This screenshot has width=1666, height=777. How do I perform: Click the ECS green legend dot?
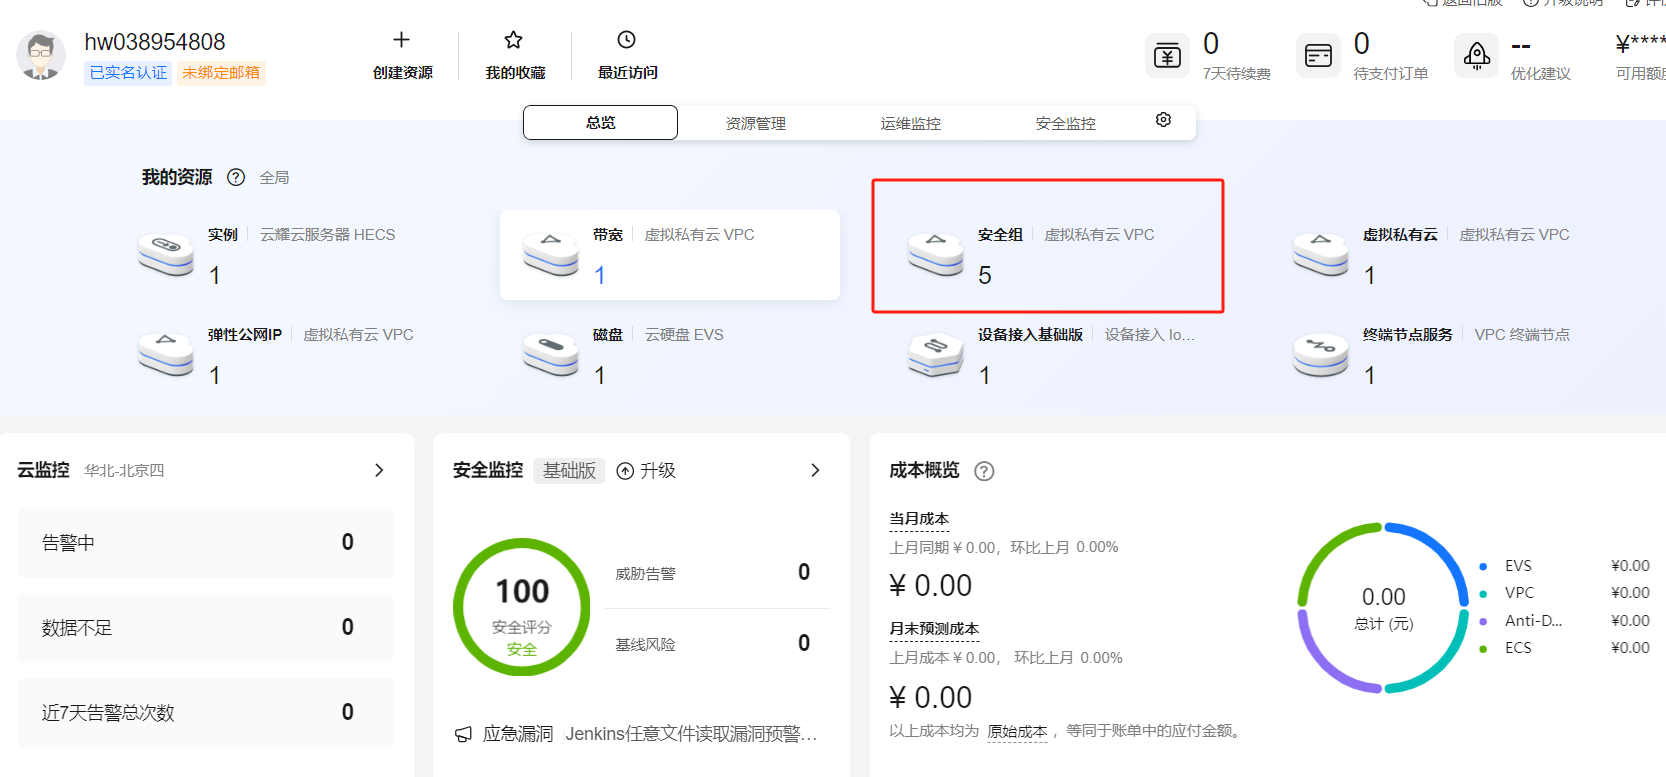[x=1483, y=648]
